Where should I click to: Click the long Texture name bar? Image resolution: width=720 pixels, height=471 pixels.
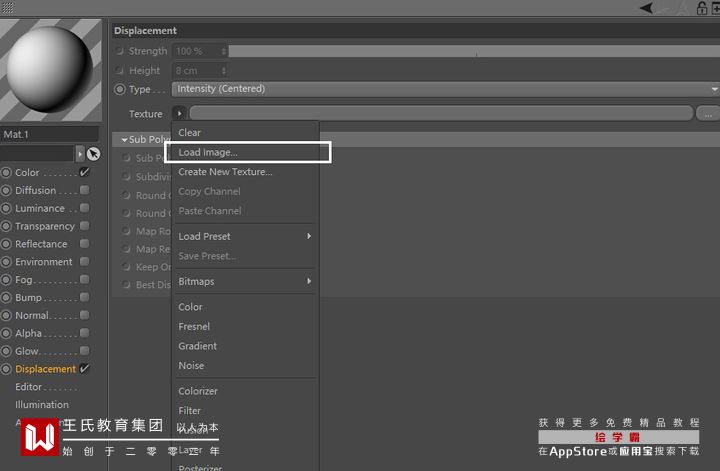[x=441, y=113]
